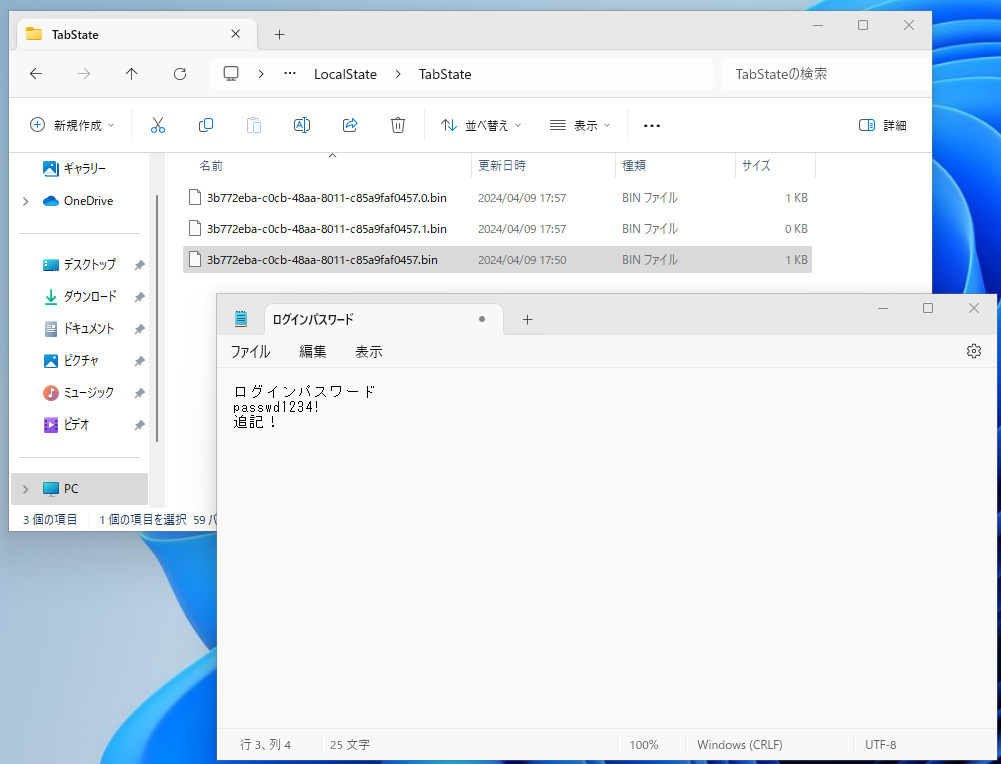Click the chevron after the PC icon in address bar
This screenshot has height=764, width=1001.
[261, 74]
